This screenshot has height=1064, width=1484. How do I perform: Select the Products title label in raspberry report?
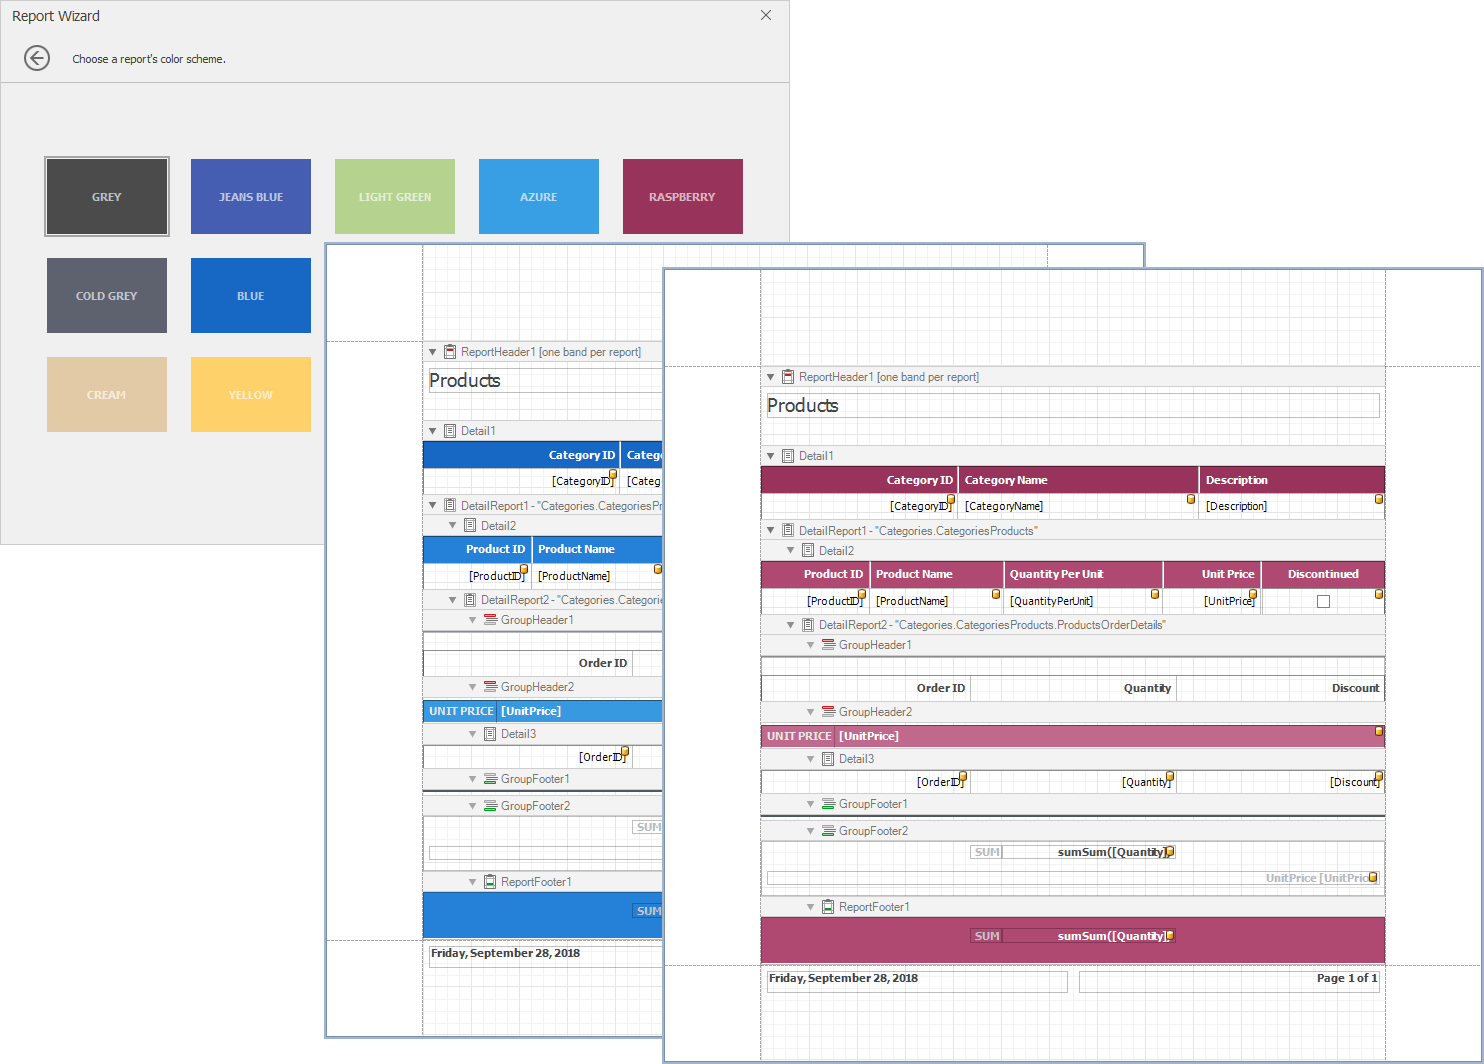(x=1073, y=405)
